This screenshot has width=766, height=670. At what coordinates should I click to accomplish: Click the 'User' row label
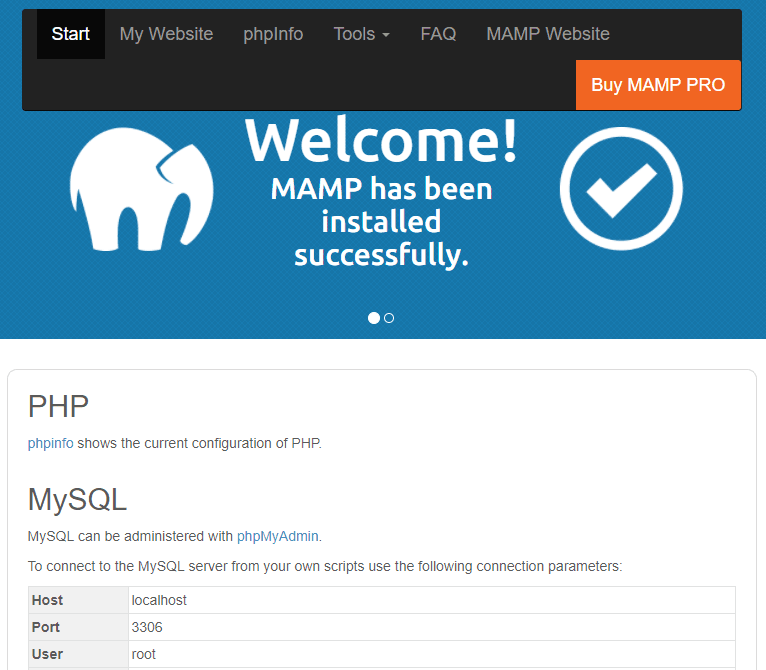47,654
